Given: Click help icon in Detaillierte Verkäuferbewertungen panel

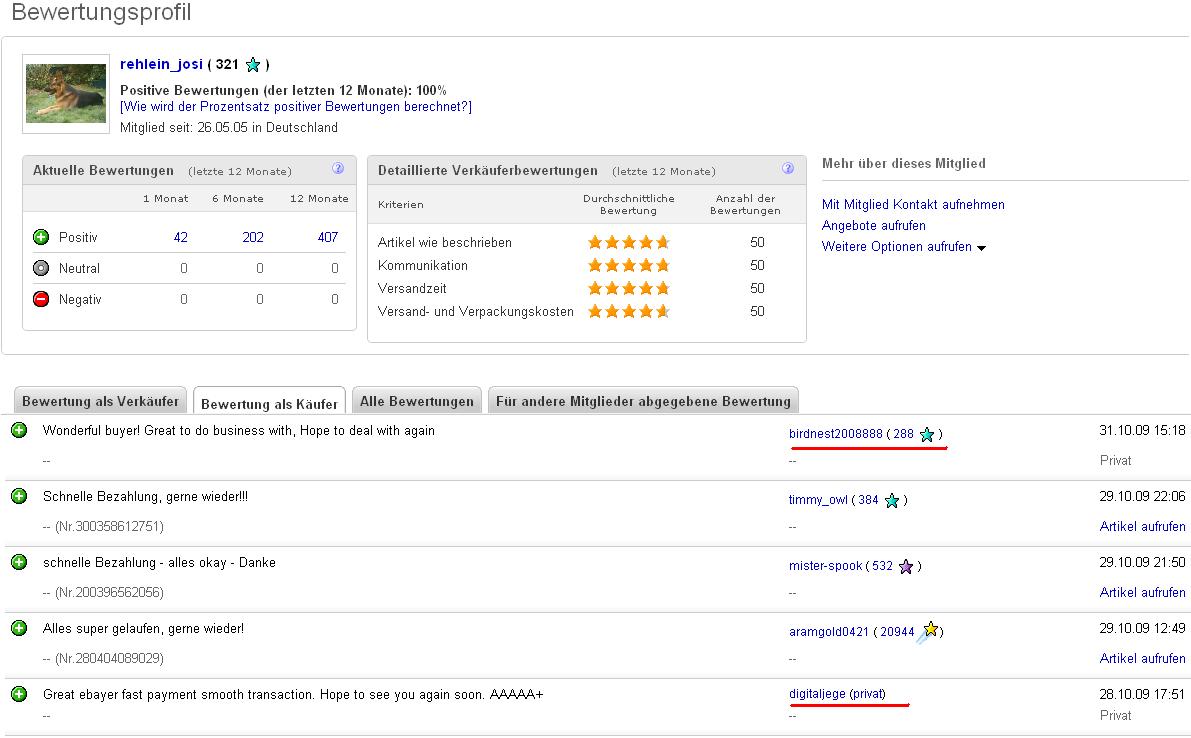Looking at the screenshot, I should 788,169.
